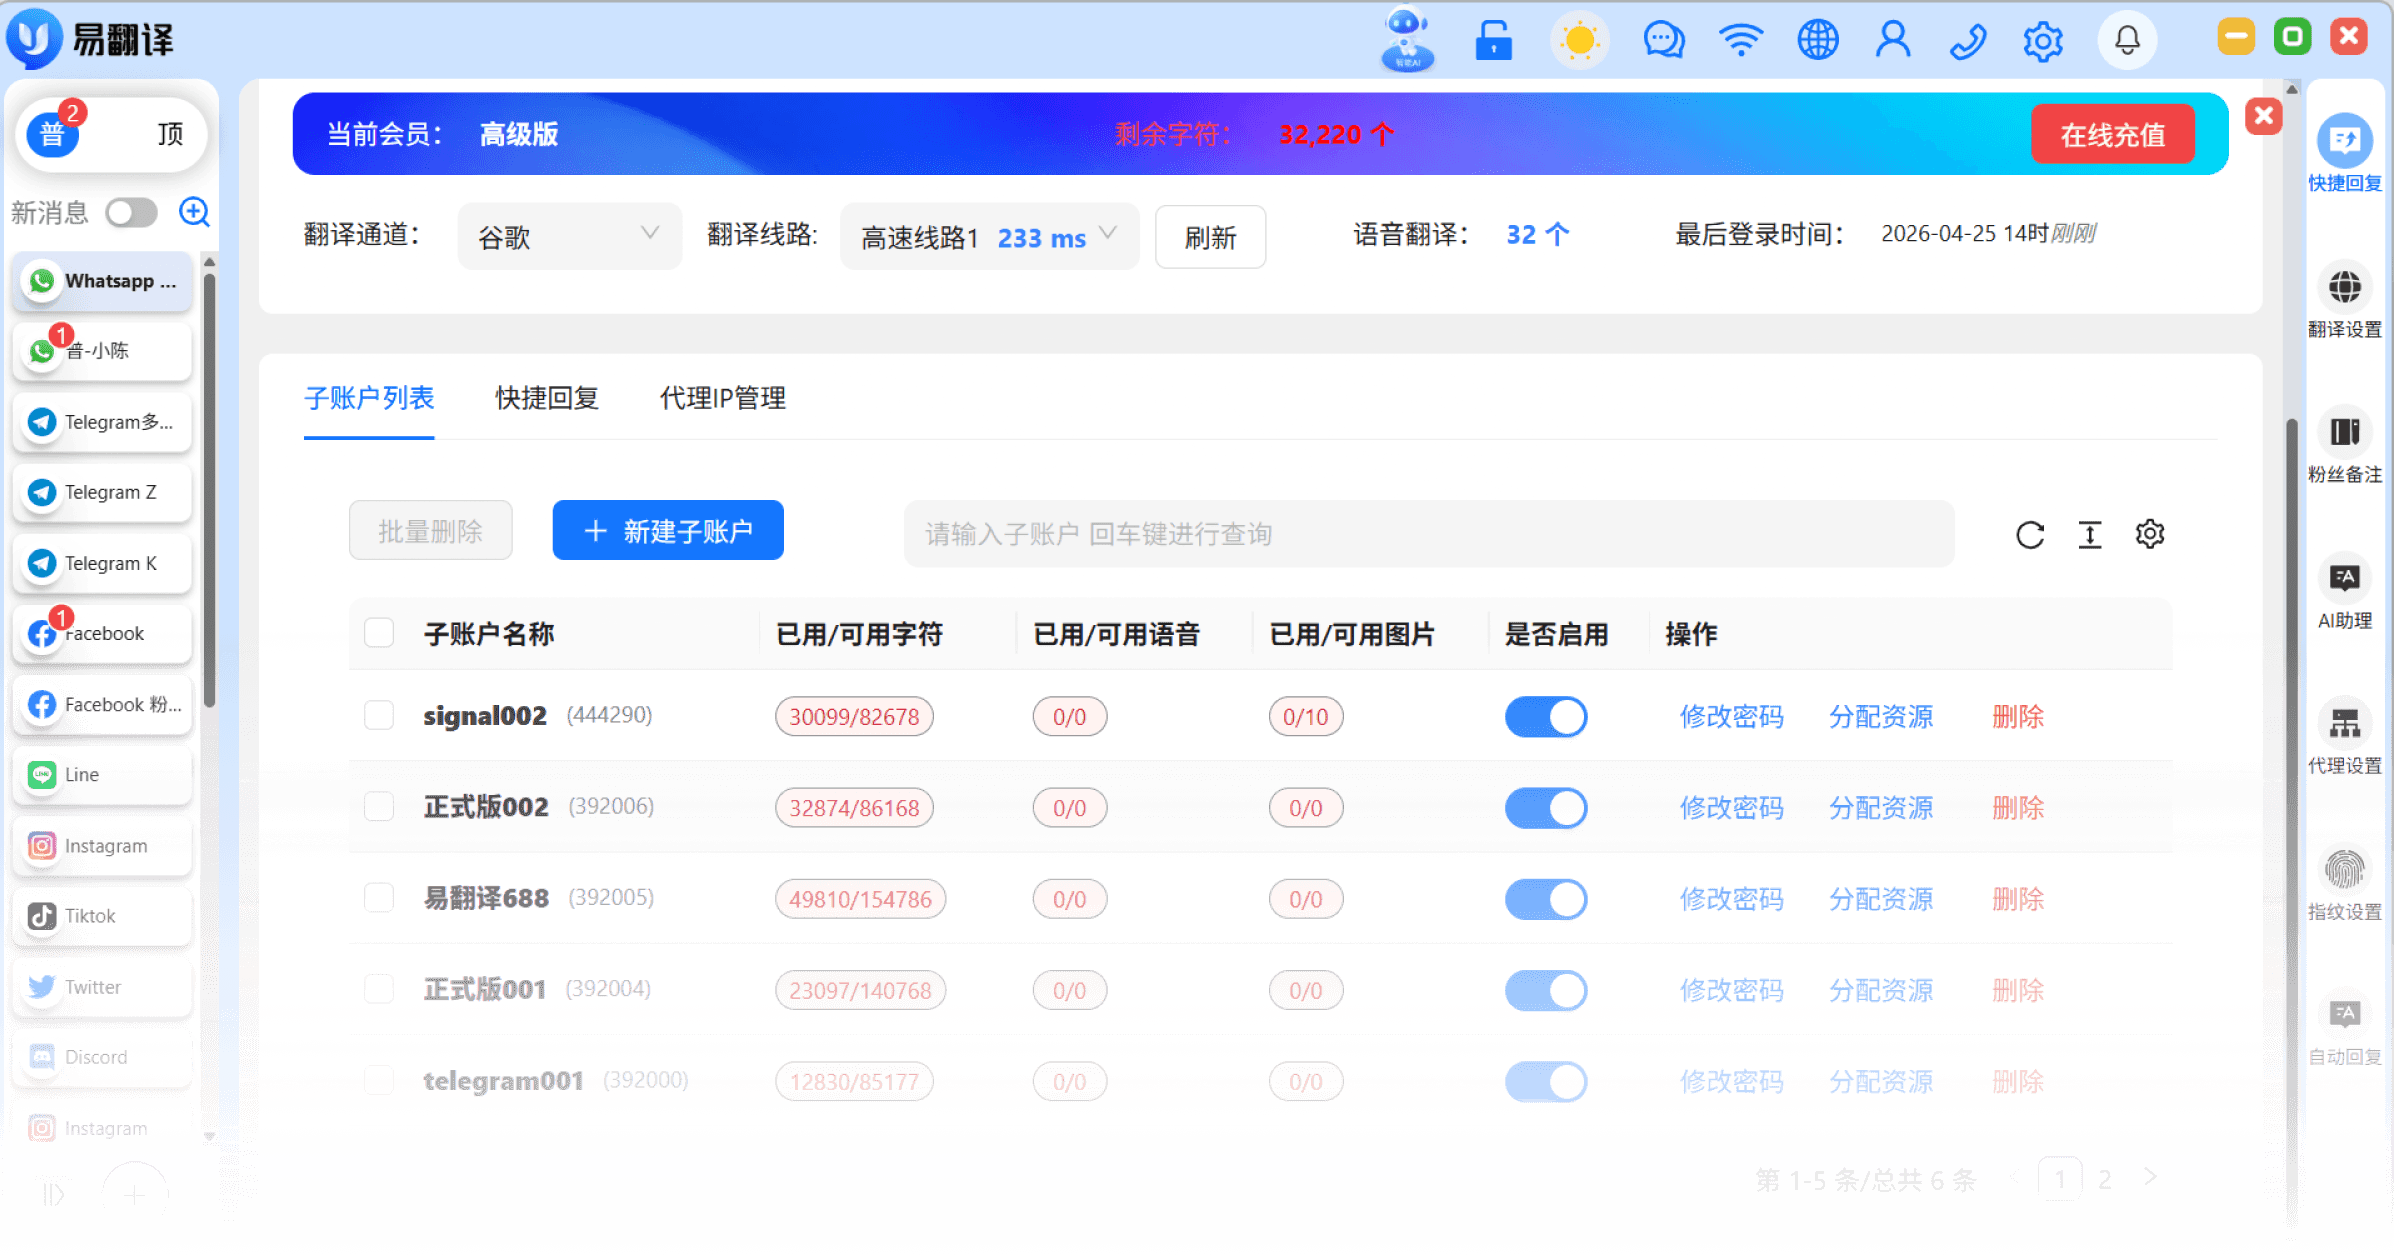Click 删除 for 易翻译688
The height and width of the screenshot is (1260, 2400).
pos(2017,899)
